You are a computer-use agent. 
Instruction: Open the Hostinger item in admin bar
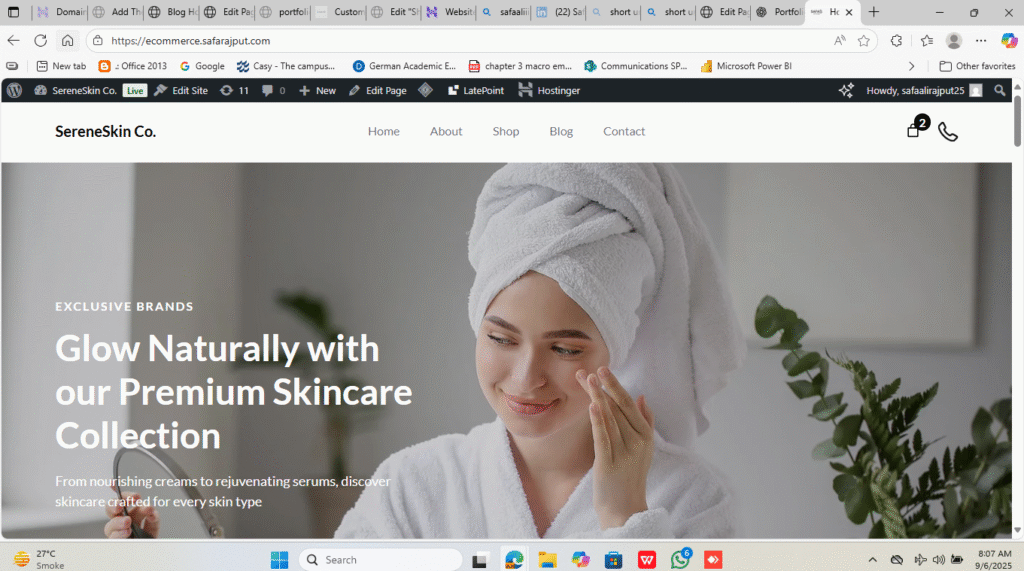pyautogui.click(x=548, y=90)
